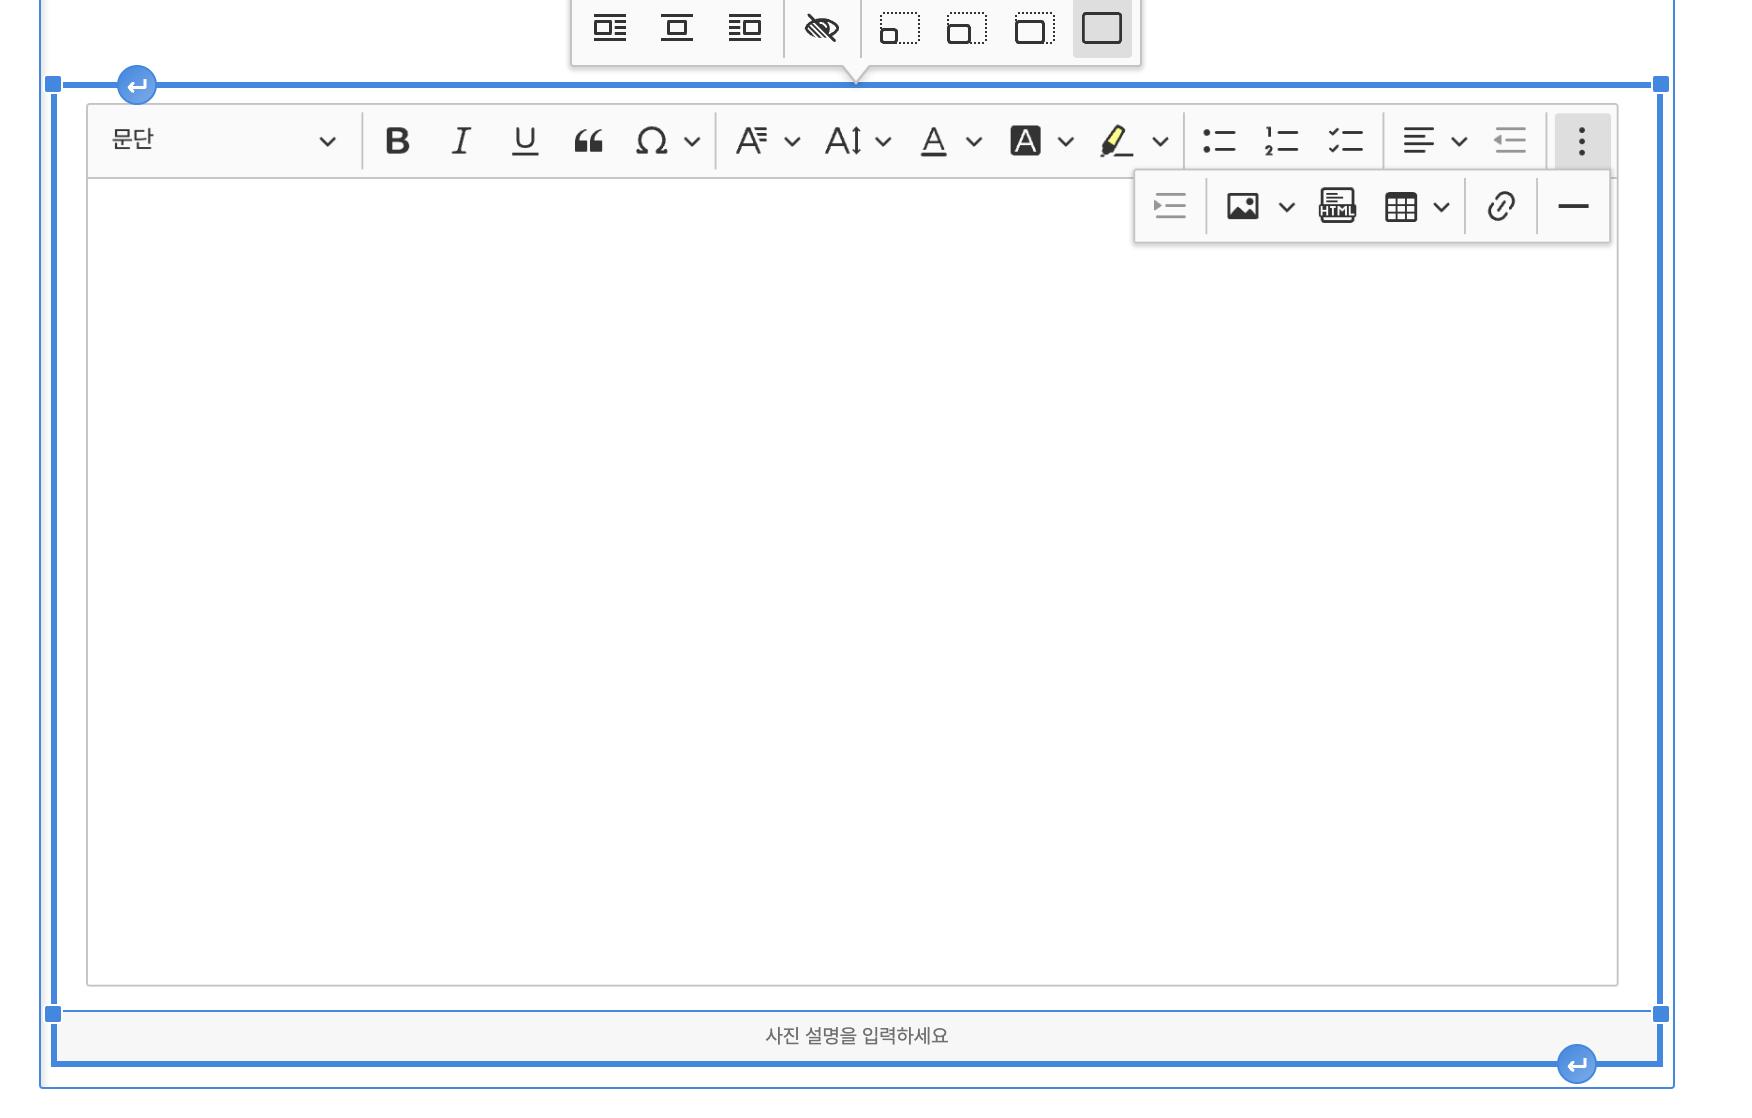Hide widget with crossed-eye icon

coord(821,28)
